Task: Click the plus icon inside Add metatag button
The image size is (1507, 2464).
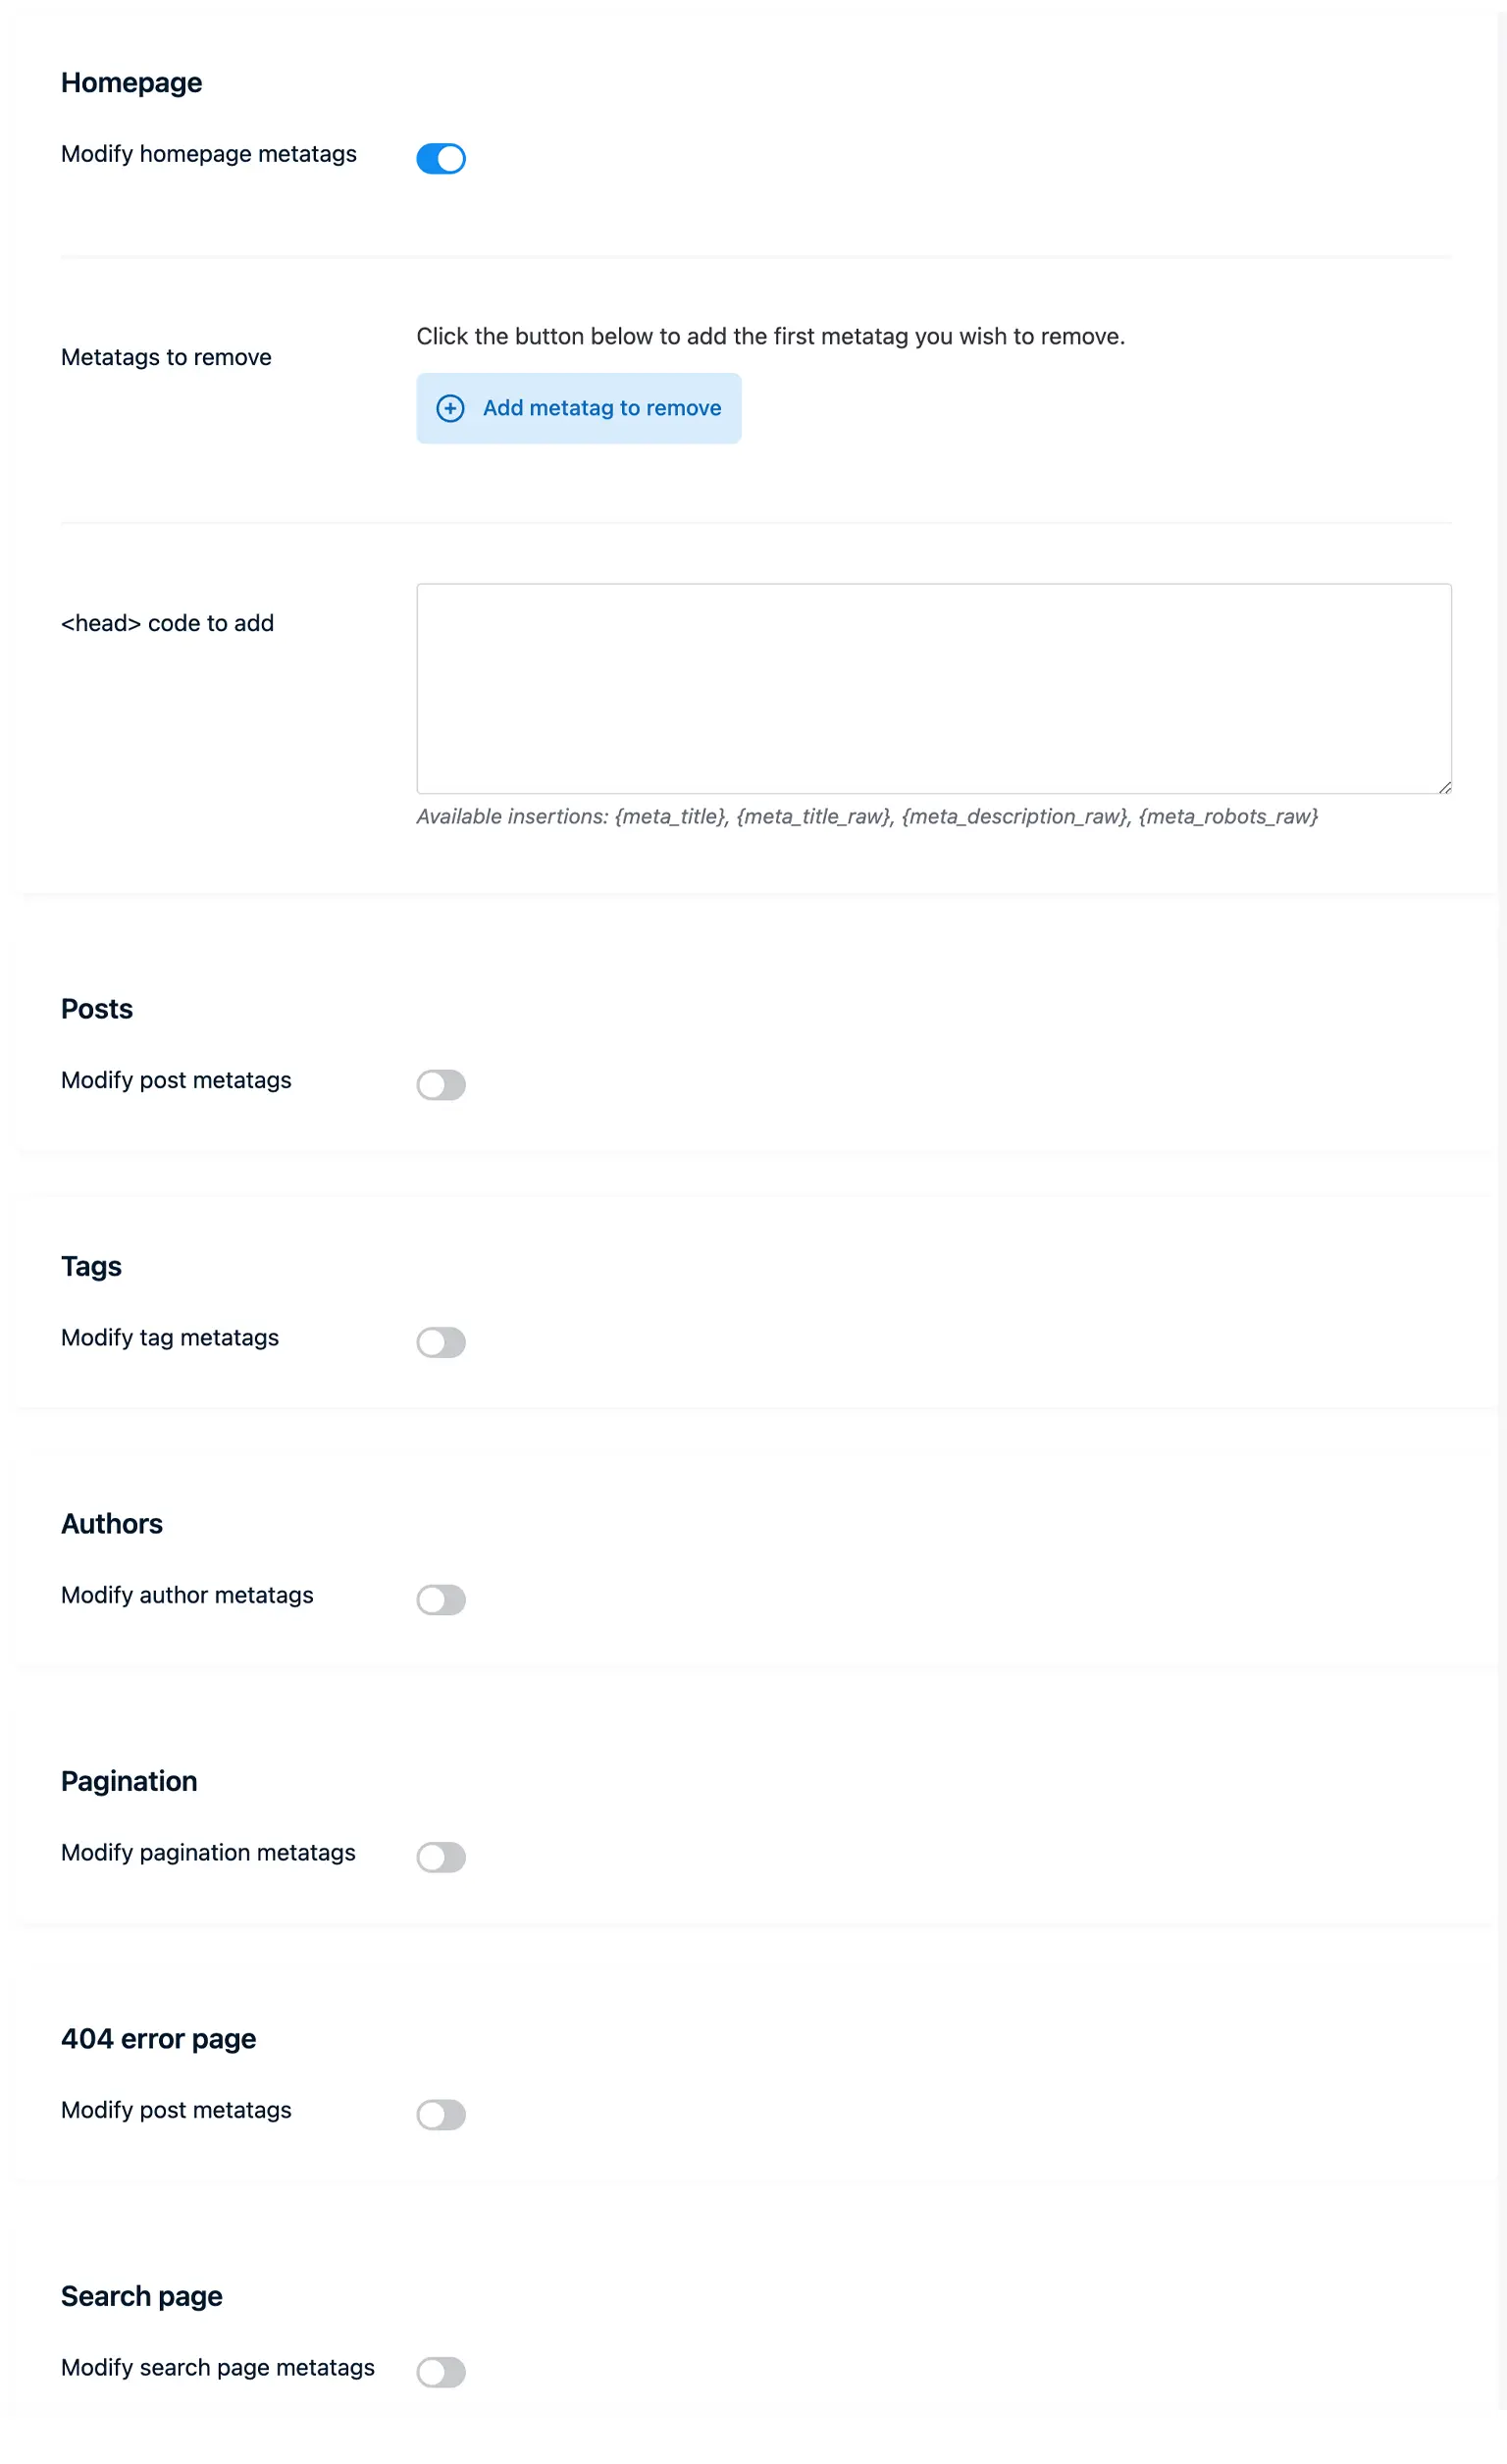Action: (x=451, y=409)
